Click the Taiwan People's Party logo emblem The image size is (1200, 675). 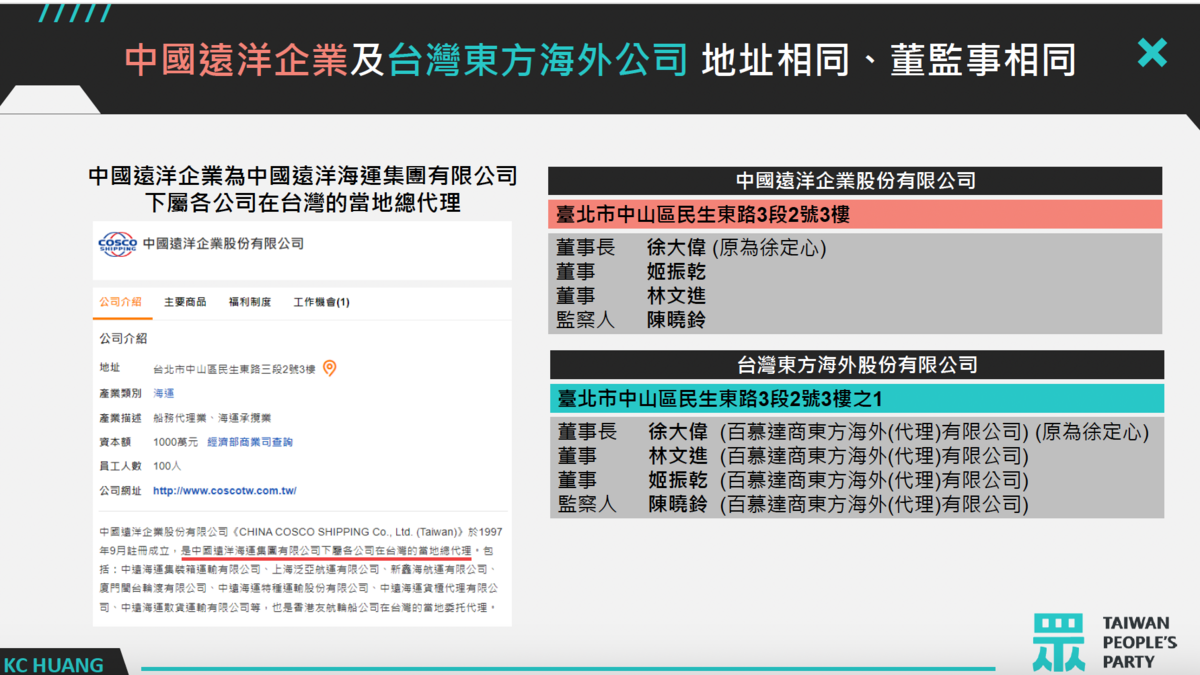[x=1057, y=641]
